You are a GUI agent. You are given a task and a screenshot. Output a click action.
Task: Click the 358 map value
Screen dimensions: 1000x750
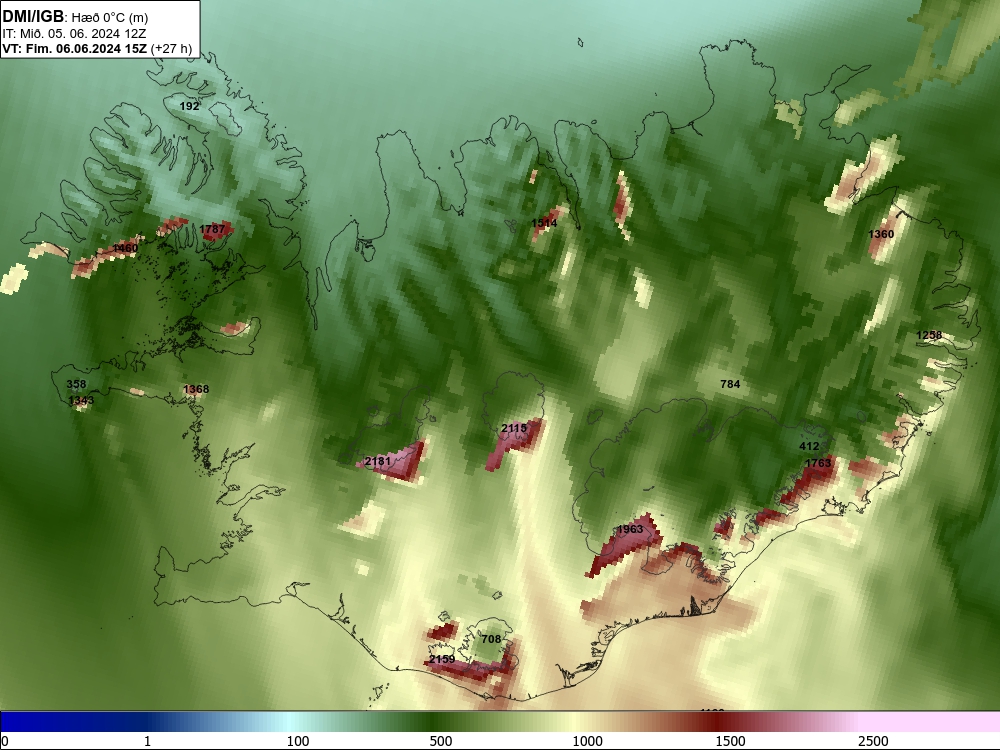tap(76, 384)
